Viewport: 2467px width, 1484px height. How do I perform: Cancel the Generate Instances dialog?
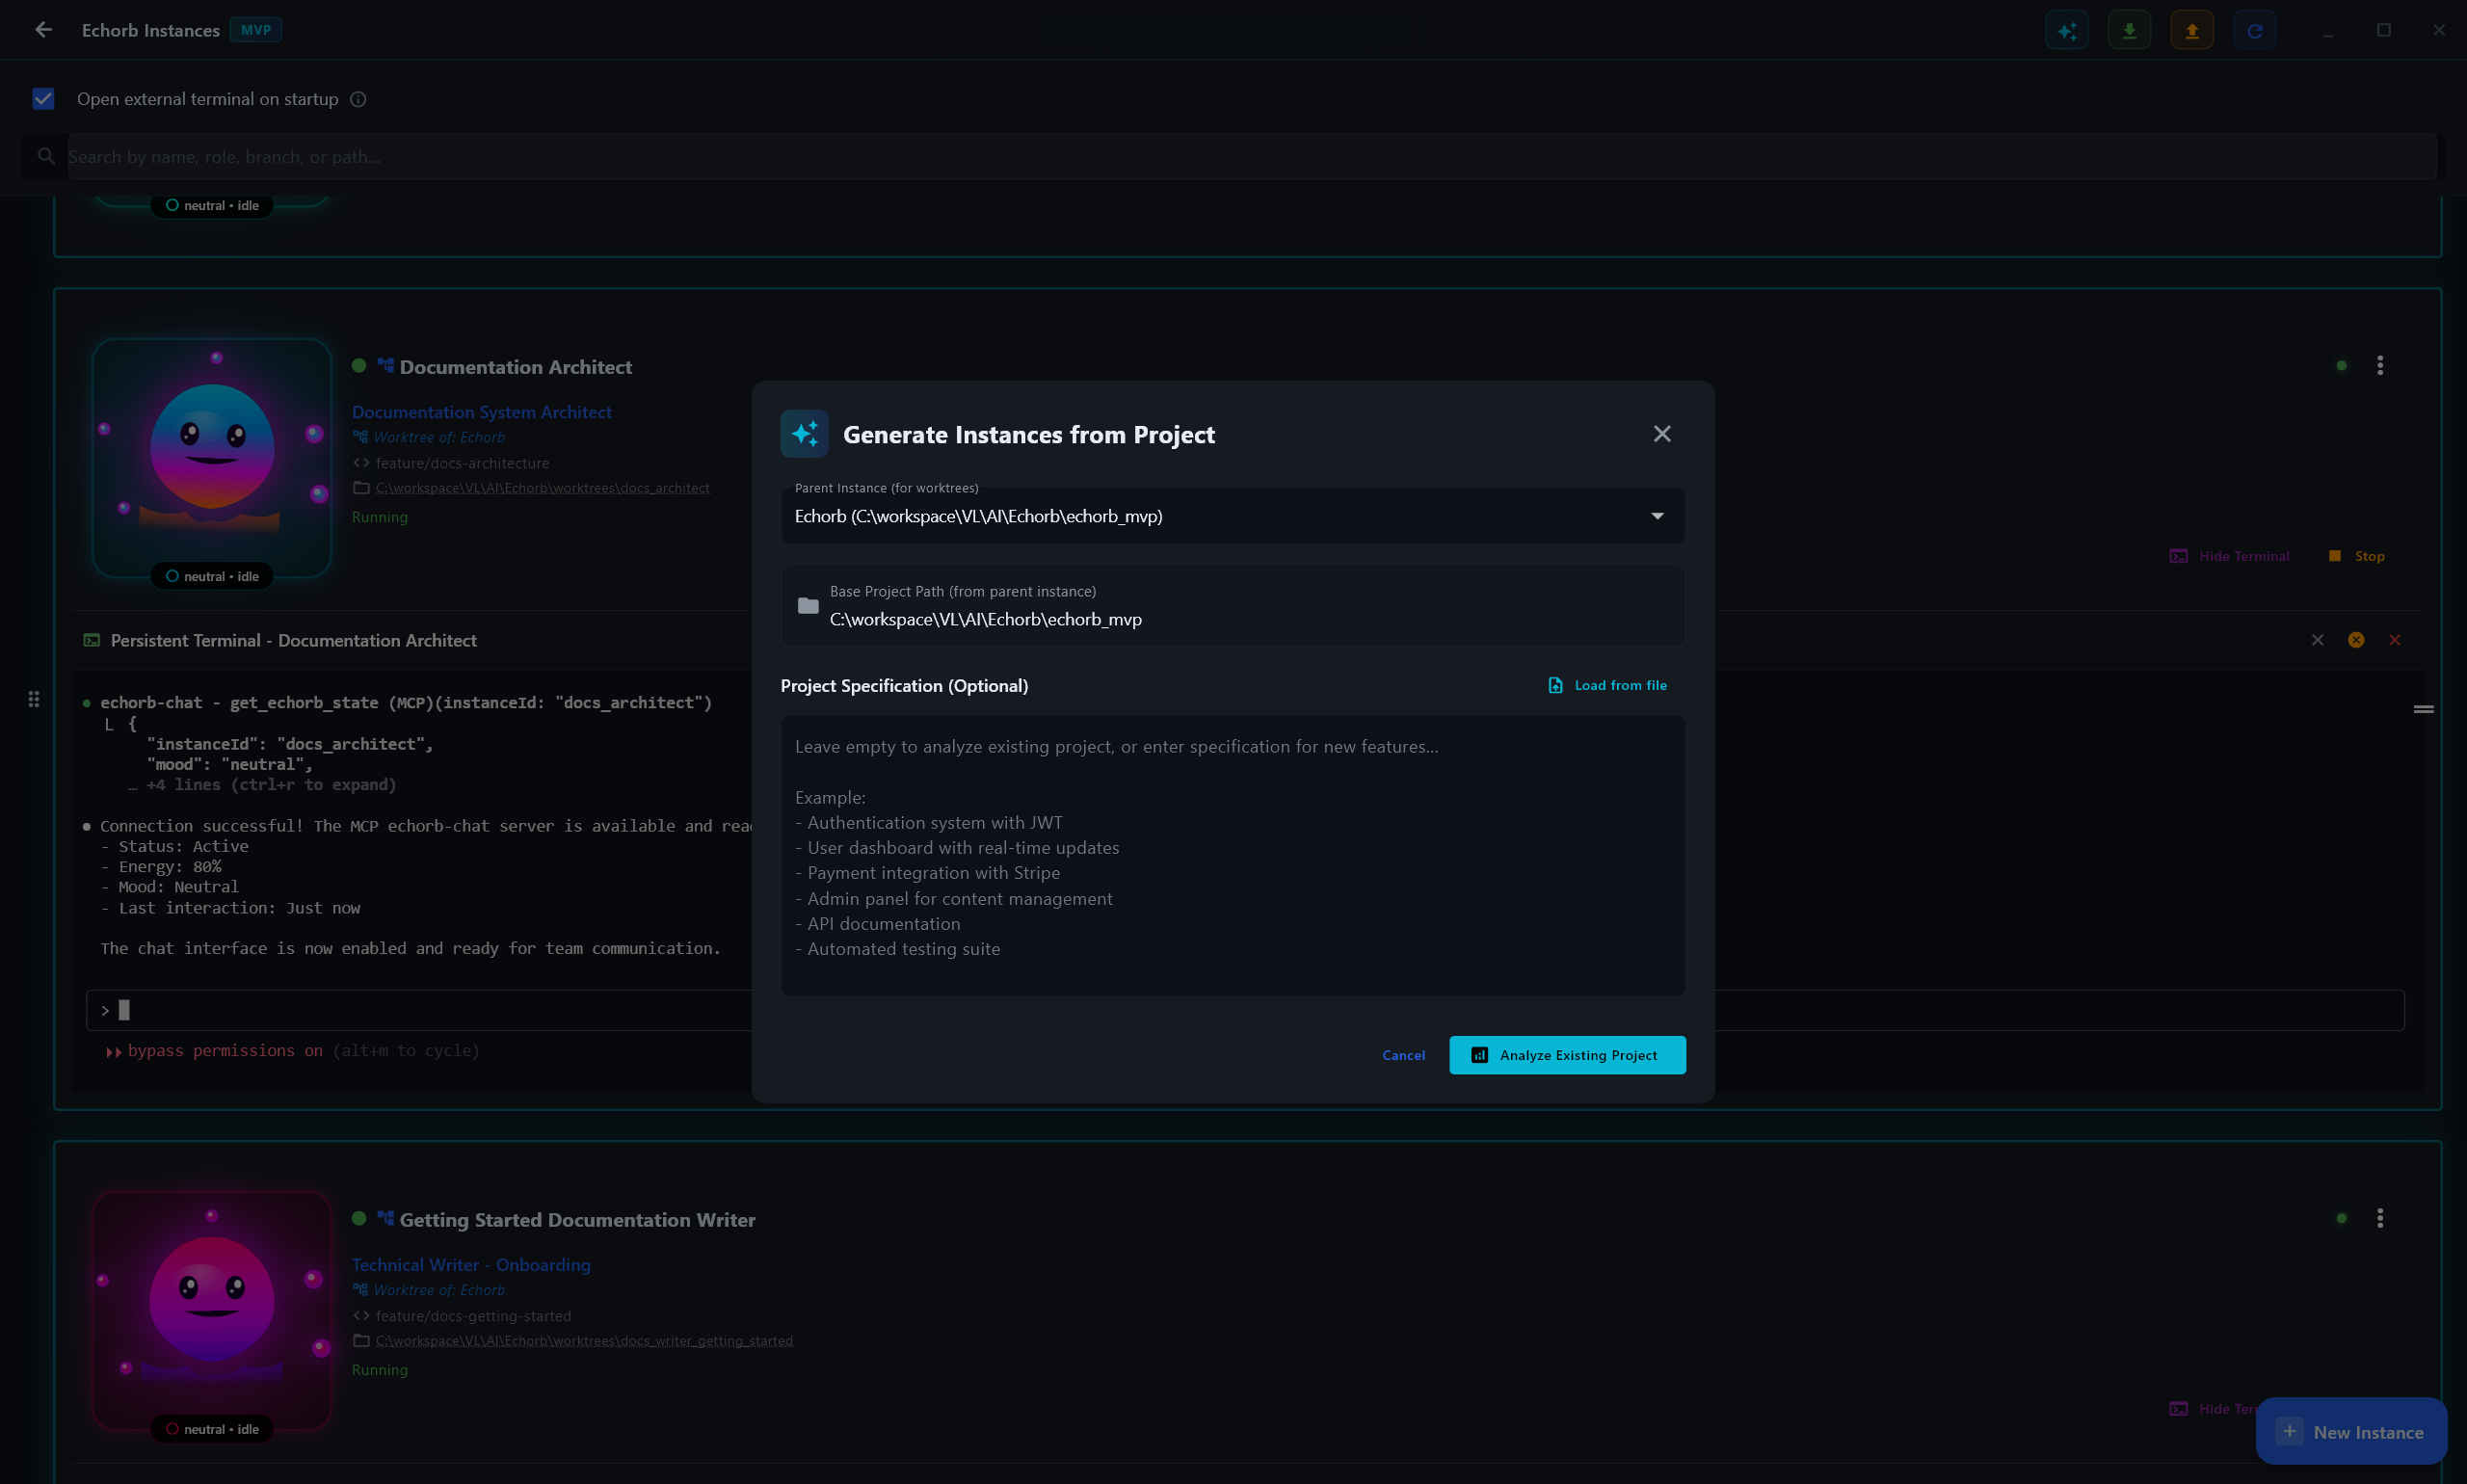pos(1403,1055)
